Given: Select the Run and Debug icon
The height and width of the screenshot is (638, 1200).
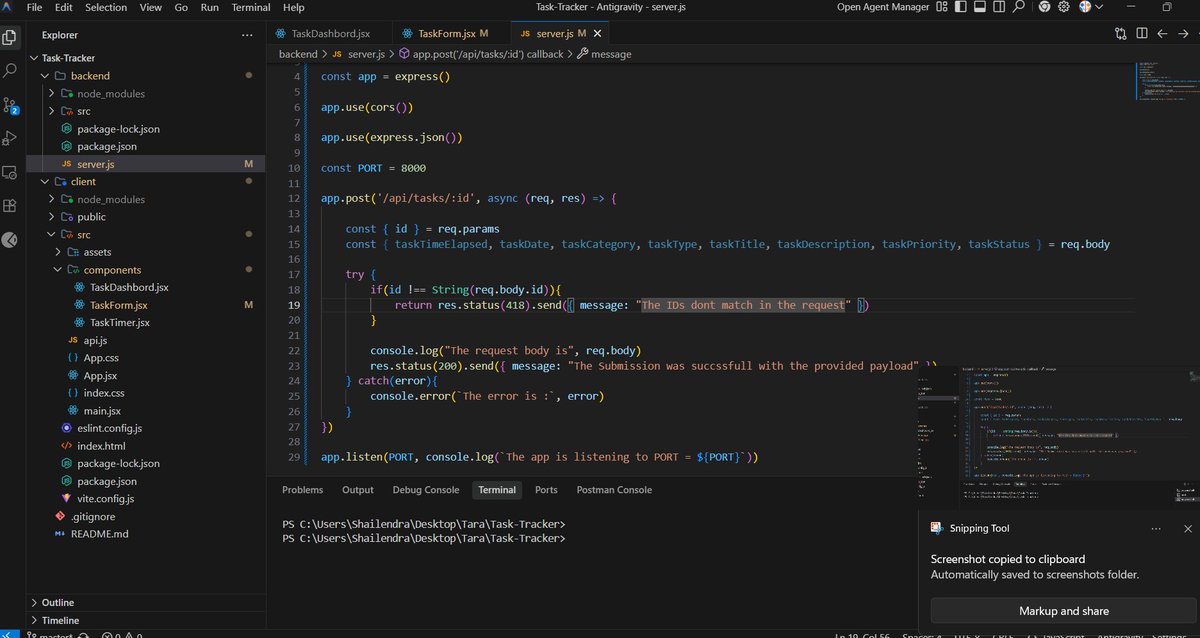Looking at the screenshot, I should tap(10, 138).
